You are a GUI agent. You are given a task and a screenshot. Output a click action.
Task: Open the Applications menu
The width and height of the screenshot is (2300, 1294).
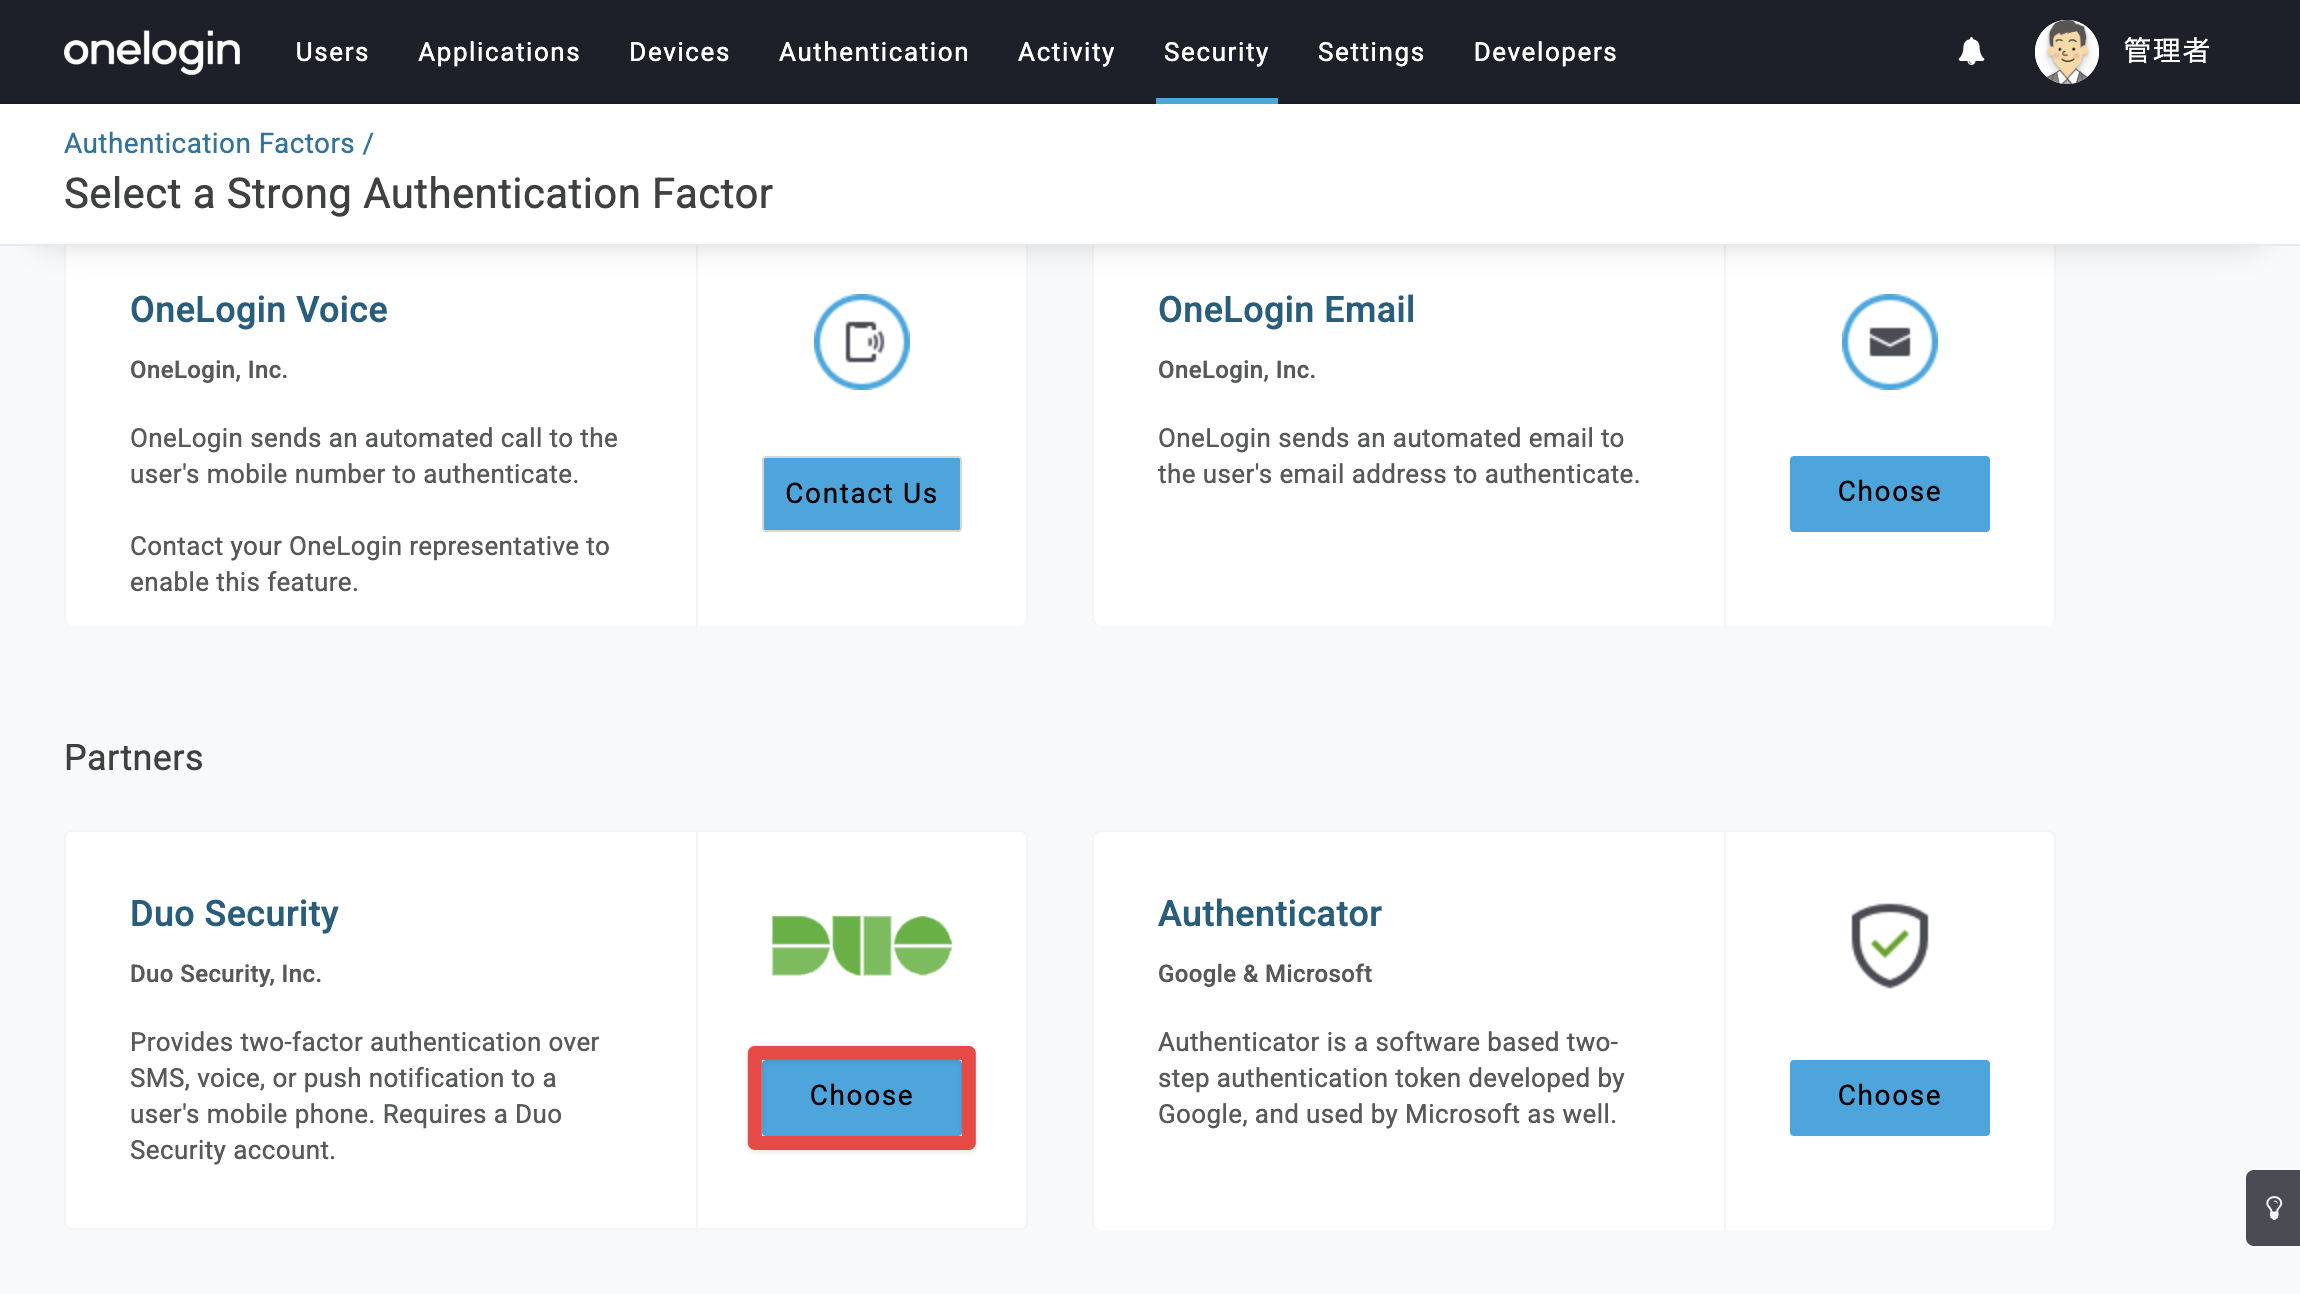[499, 52]
